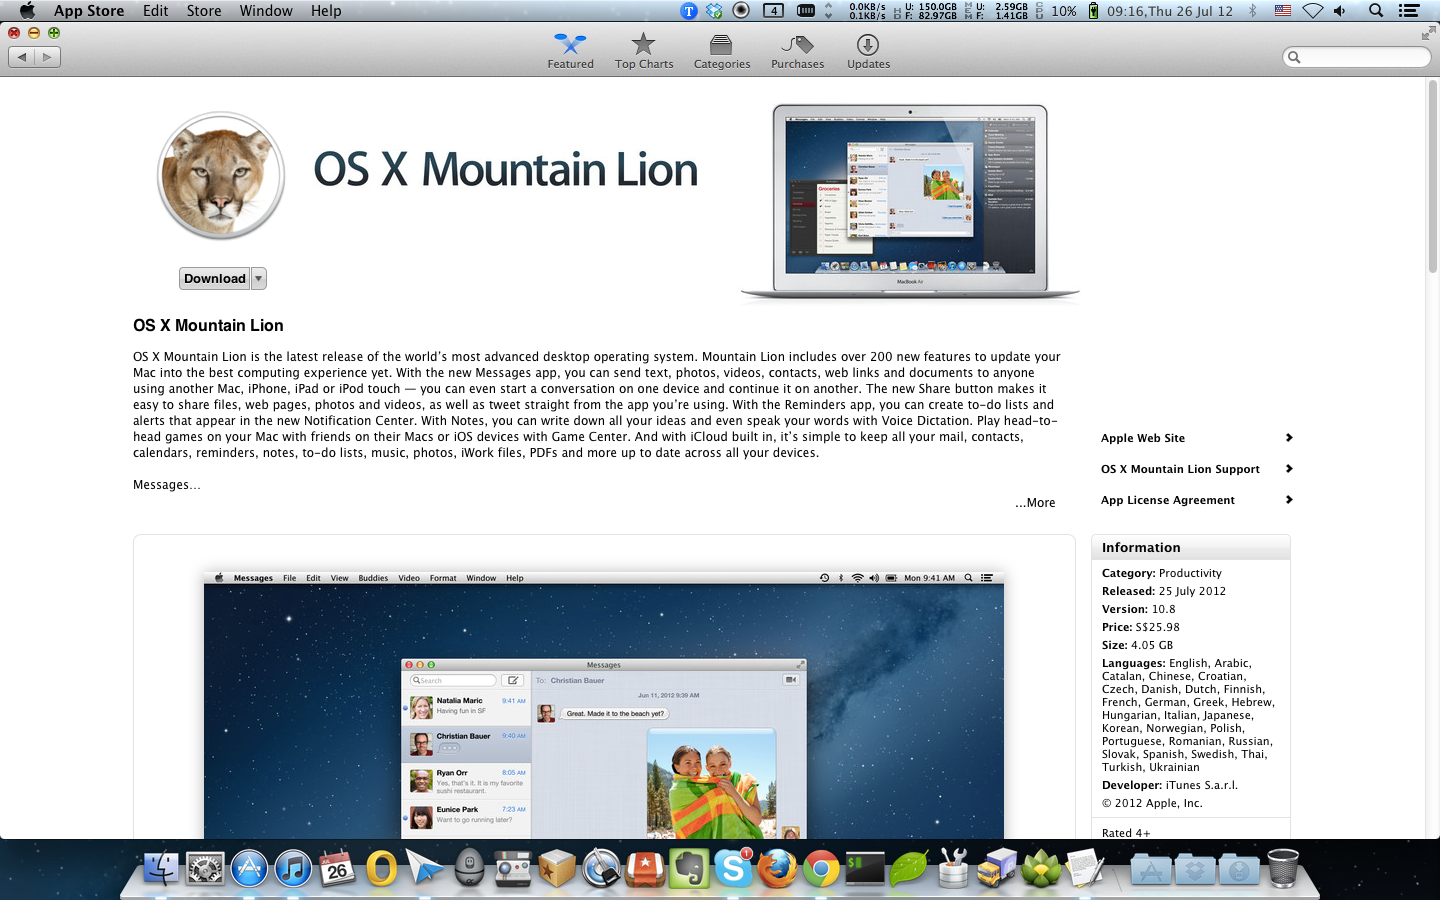The height and width of the screenshot is (900, 1440).
Task: Click the boxed 4 menu bar icon
Action: pyautogui.click(x=773, y=10)
